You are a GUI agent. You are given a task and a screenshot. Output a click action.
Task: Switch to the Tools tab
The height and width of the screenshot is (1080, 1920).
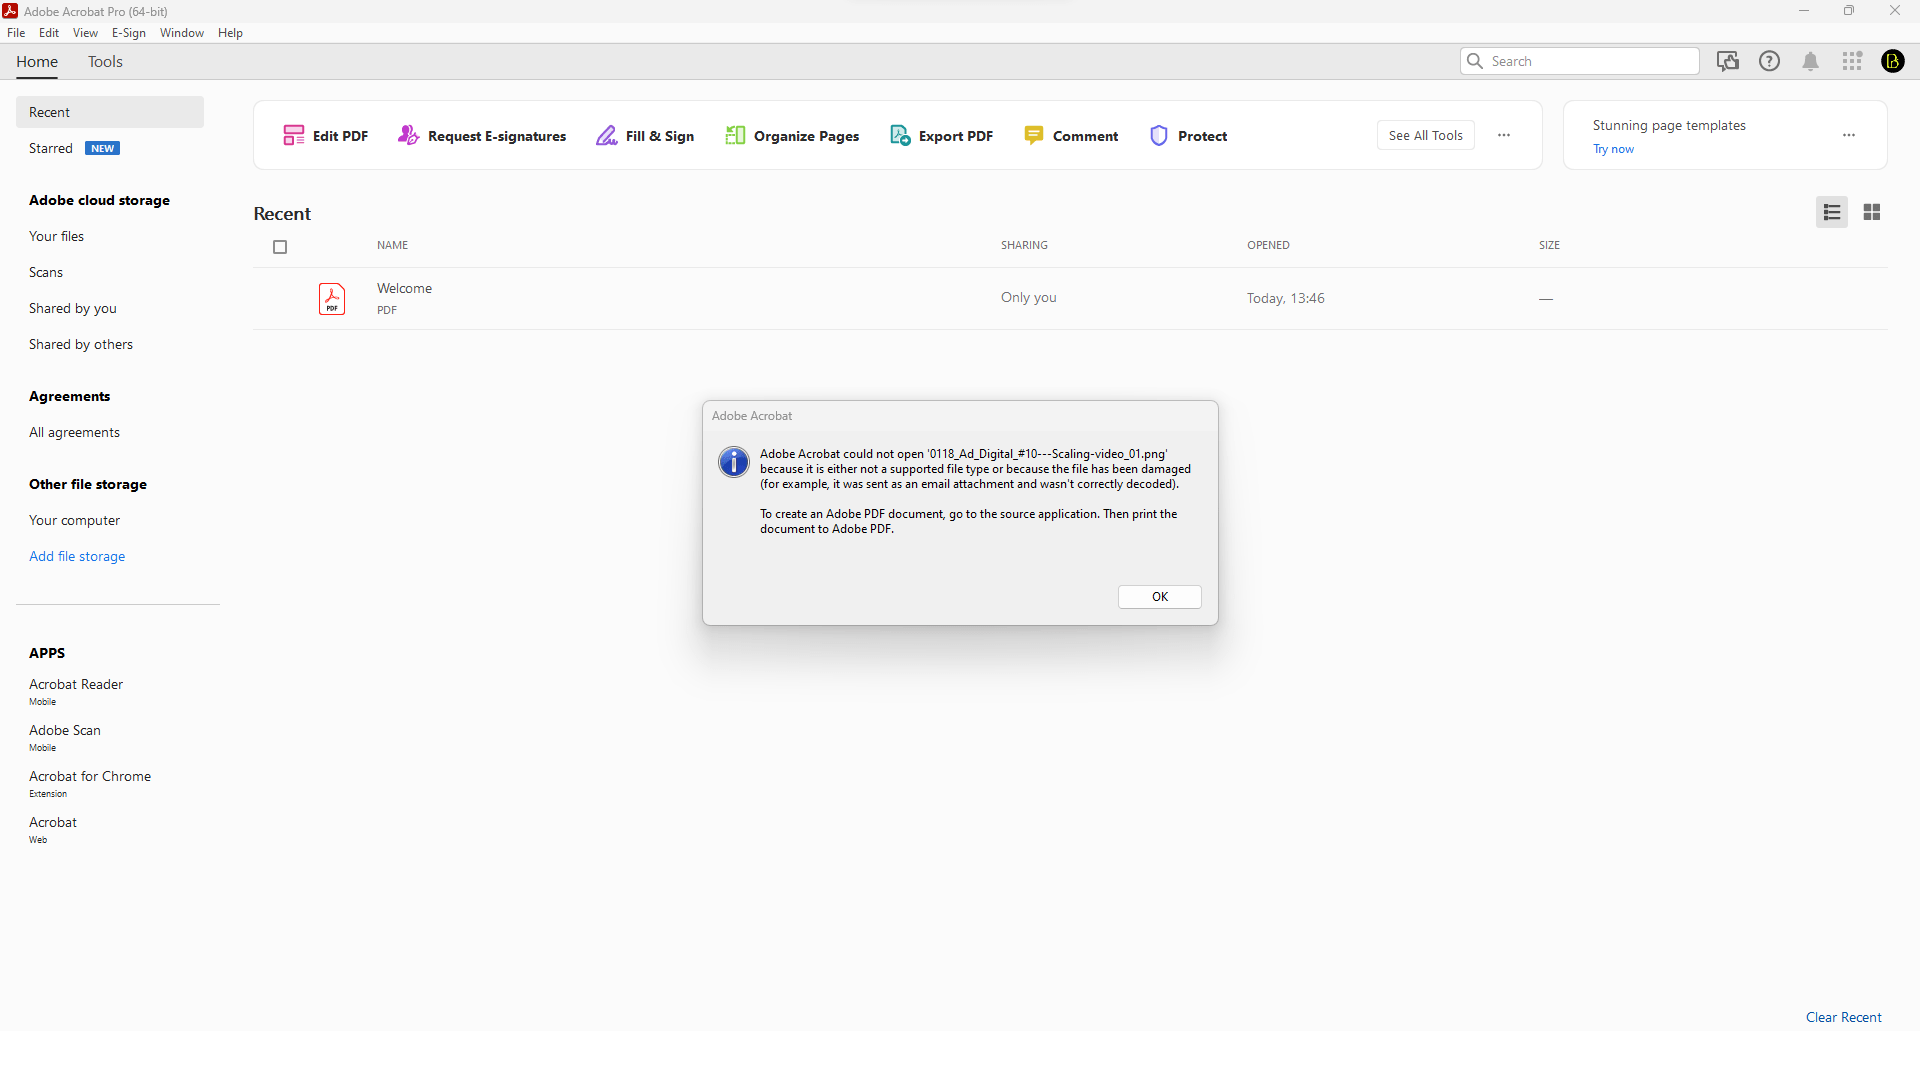(105, 62)
